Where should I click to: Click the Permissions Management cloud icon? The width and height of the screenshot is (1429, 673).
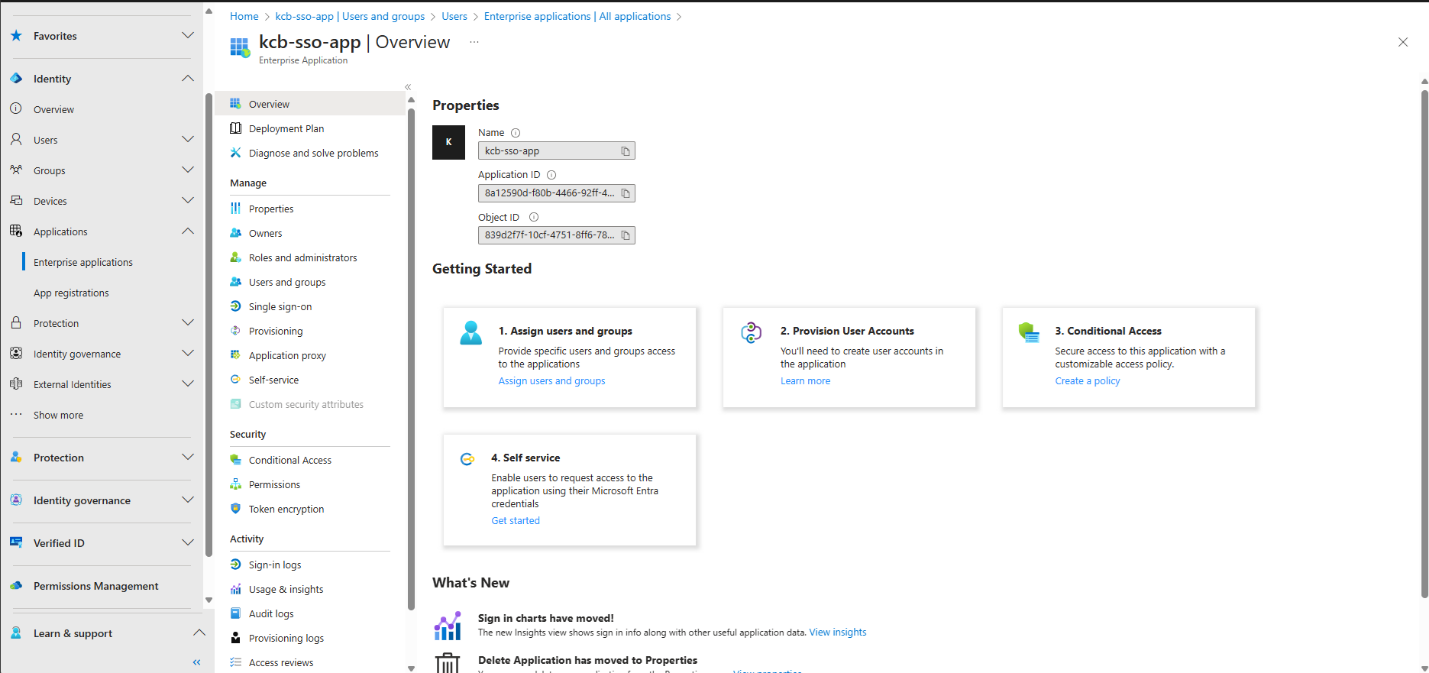pyautogui.click(x=16, y=586)
